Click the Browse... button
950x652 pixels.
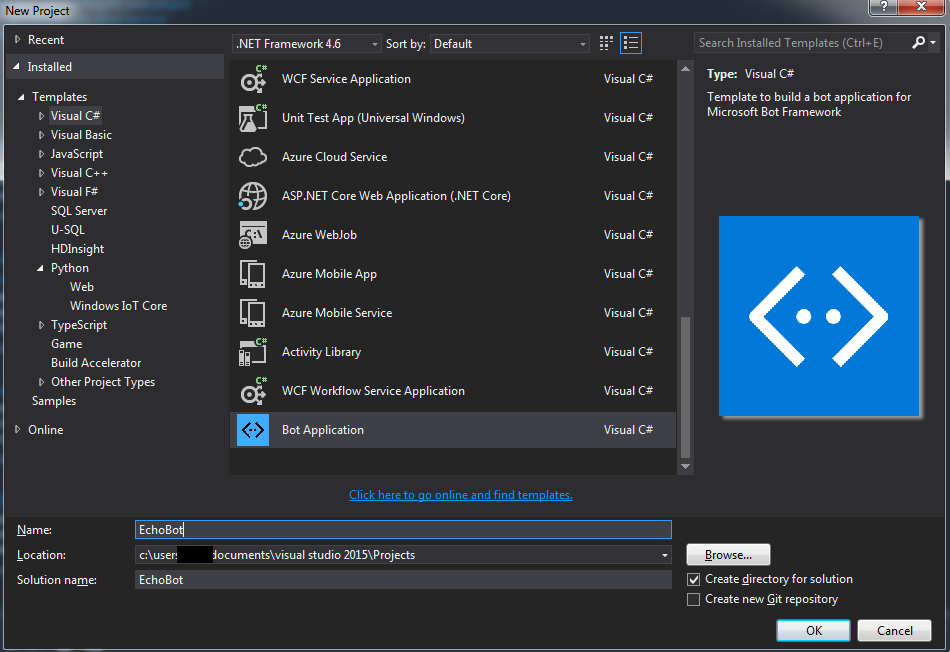pyautogui.click(x=728, y=554)
